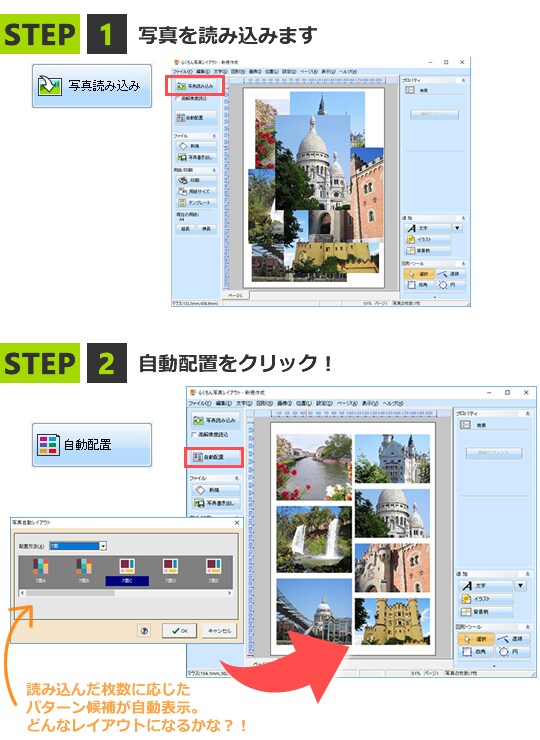Screen dimensions: 540x740
Task: Toggle 高解像度読込 checkbox in STEP 1 window
Action: (177, 99)
